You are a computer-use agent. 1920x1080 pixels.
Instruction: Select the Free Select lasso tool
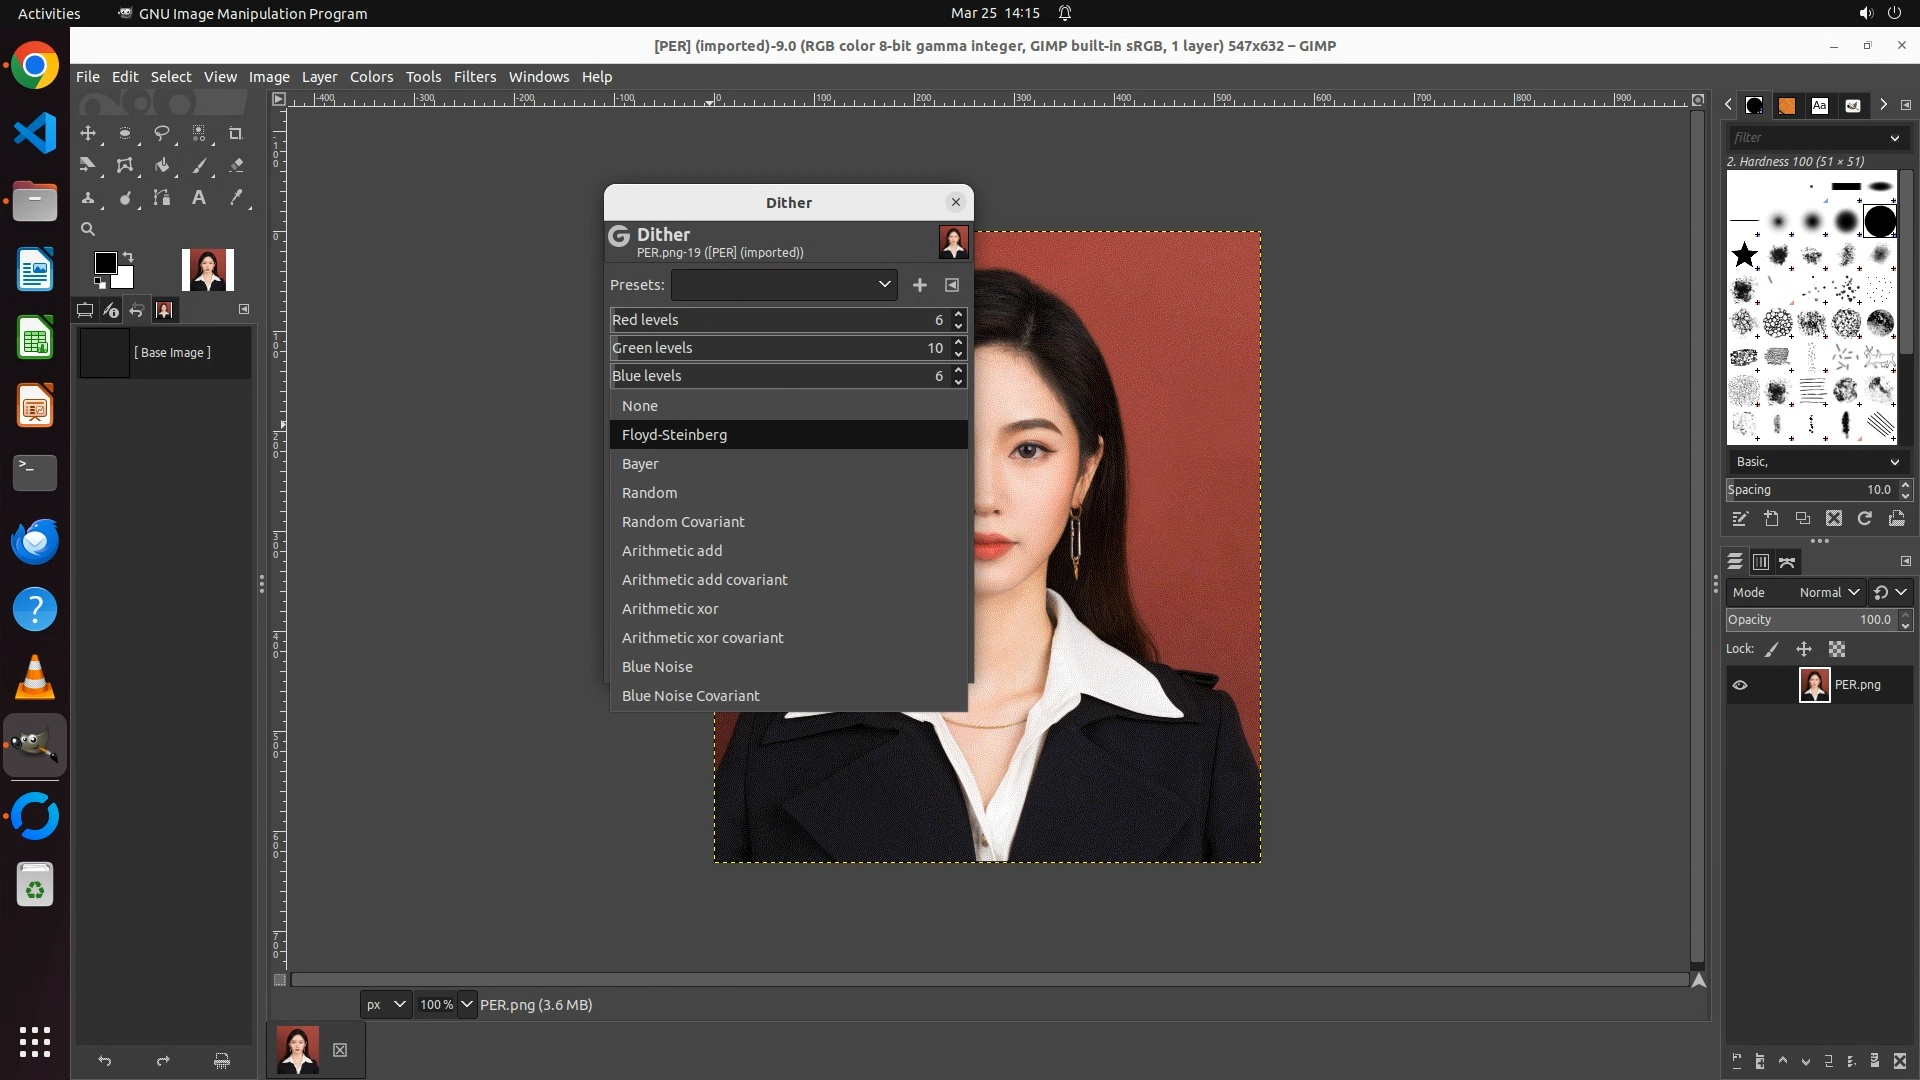pyautogui.click(x=161, y=133)
